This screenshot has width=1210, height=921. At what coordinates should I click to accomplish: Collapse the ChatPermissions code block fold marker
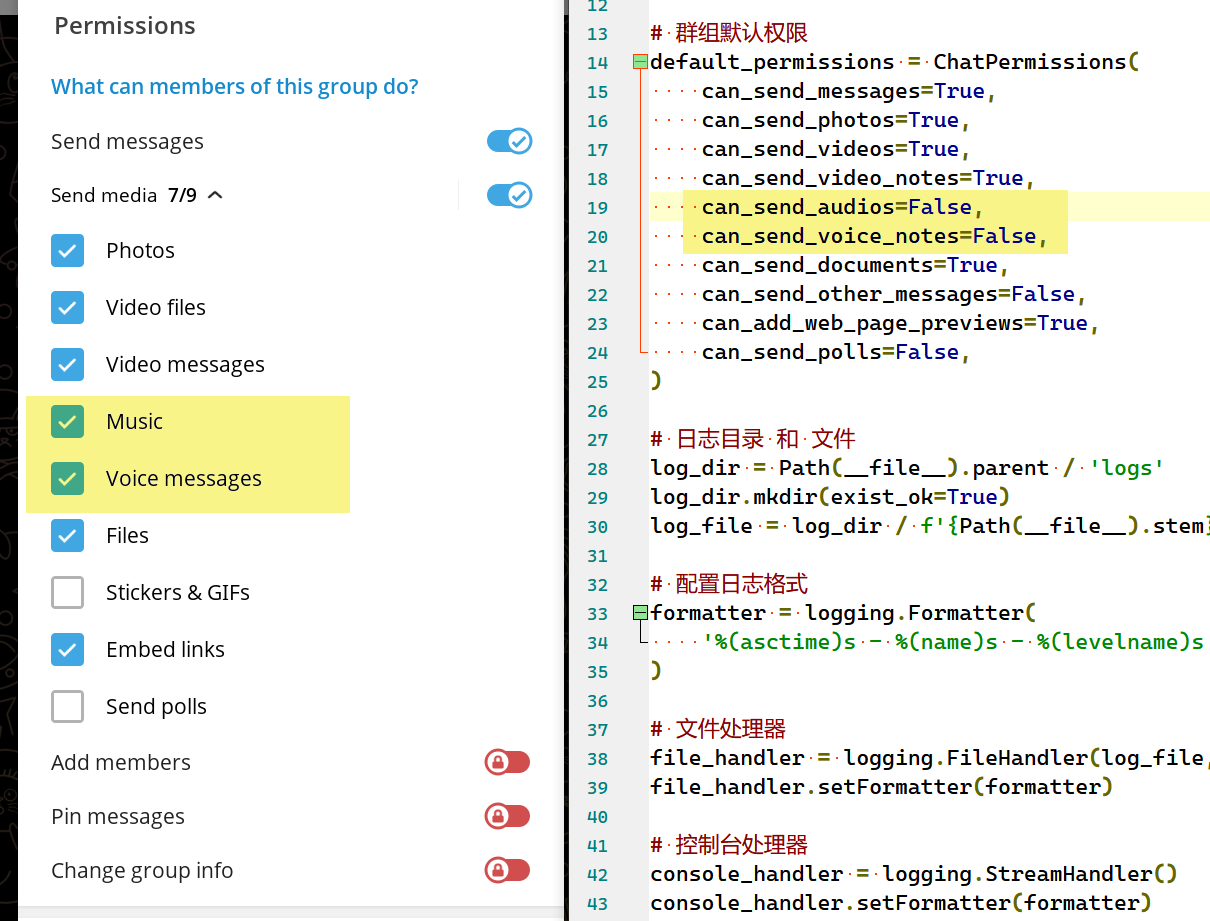[x=640, y=62]
